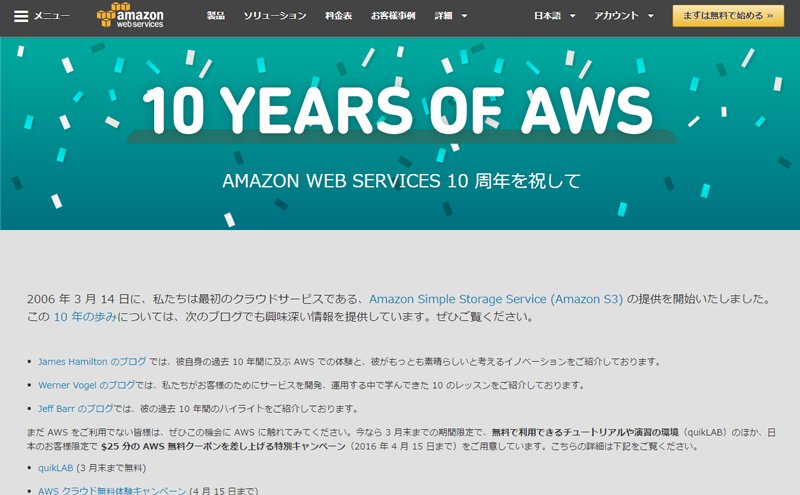This screenshot has height=495, width=800.
Task: Go to the 料金表 nav item
Action: 339,16
